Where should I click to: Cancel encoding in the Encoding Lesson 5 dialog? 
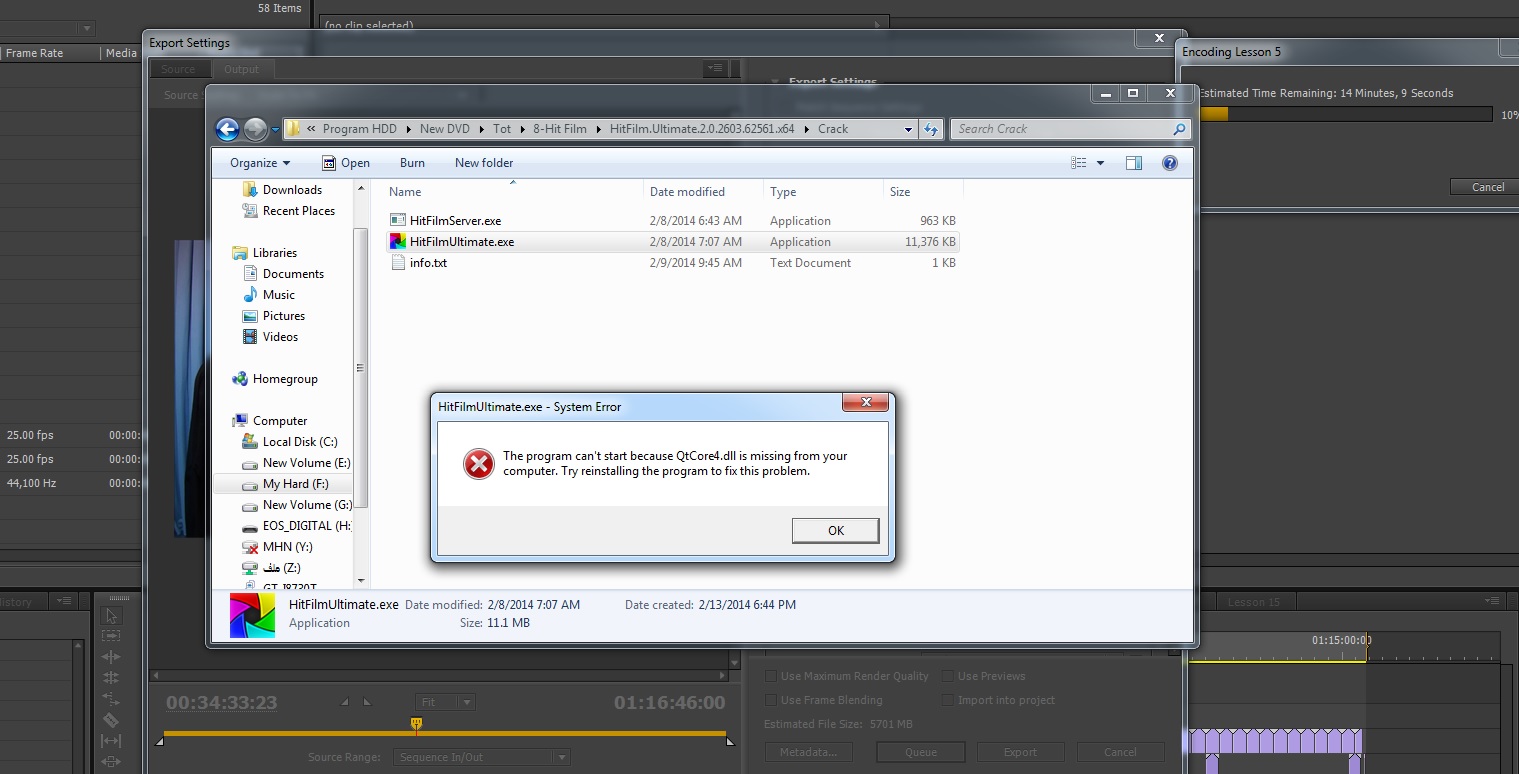[x=1487, y=187]
